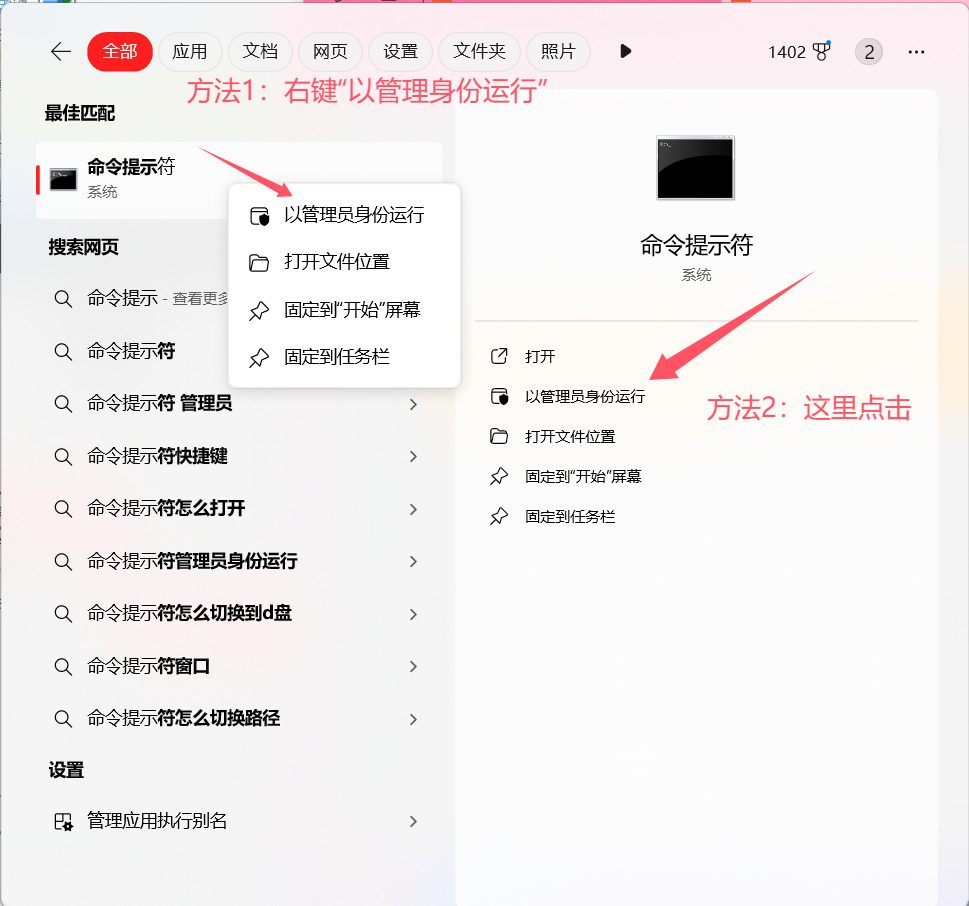
Task: Show more filters with the play arrow
Action: (625, 51)
